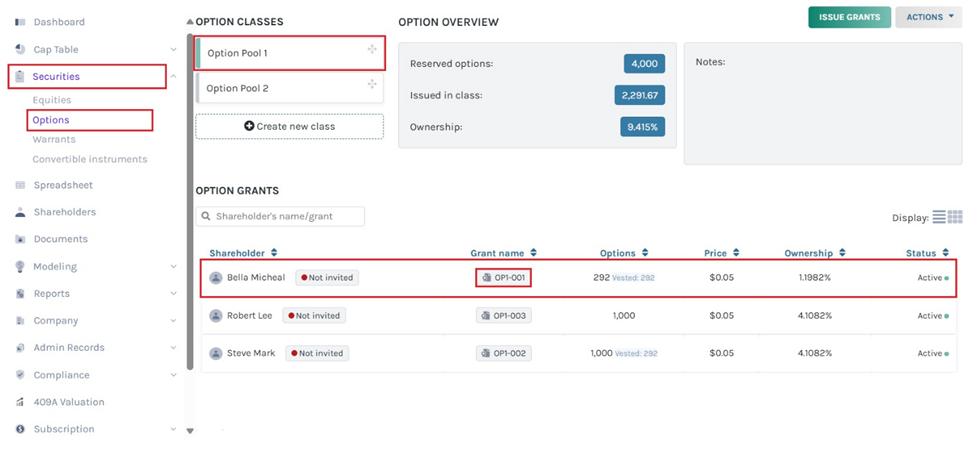
Task: Open the ACTIONS dropdown
Action: coord(928,17)
